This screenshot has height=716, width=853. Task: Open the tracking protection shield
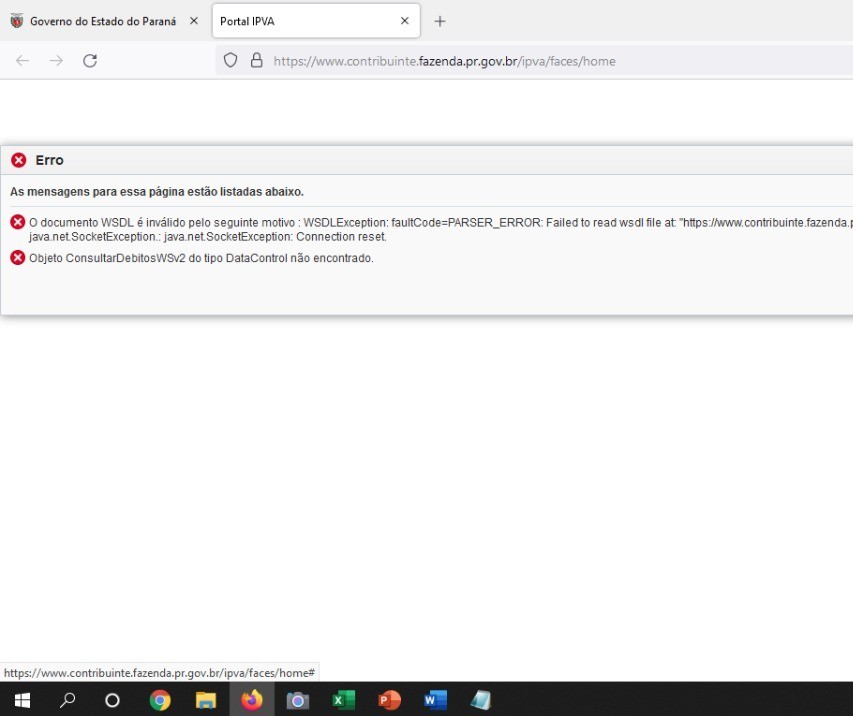click(x=231, y=60)
